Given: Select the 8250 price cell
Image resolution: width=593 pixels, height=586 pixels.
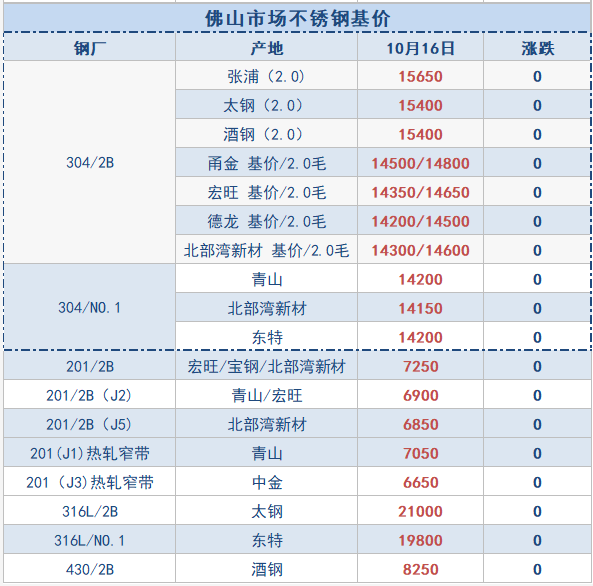Looking at the screenshot, I should (420, 569).
